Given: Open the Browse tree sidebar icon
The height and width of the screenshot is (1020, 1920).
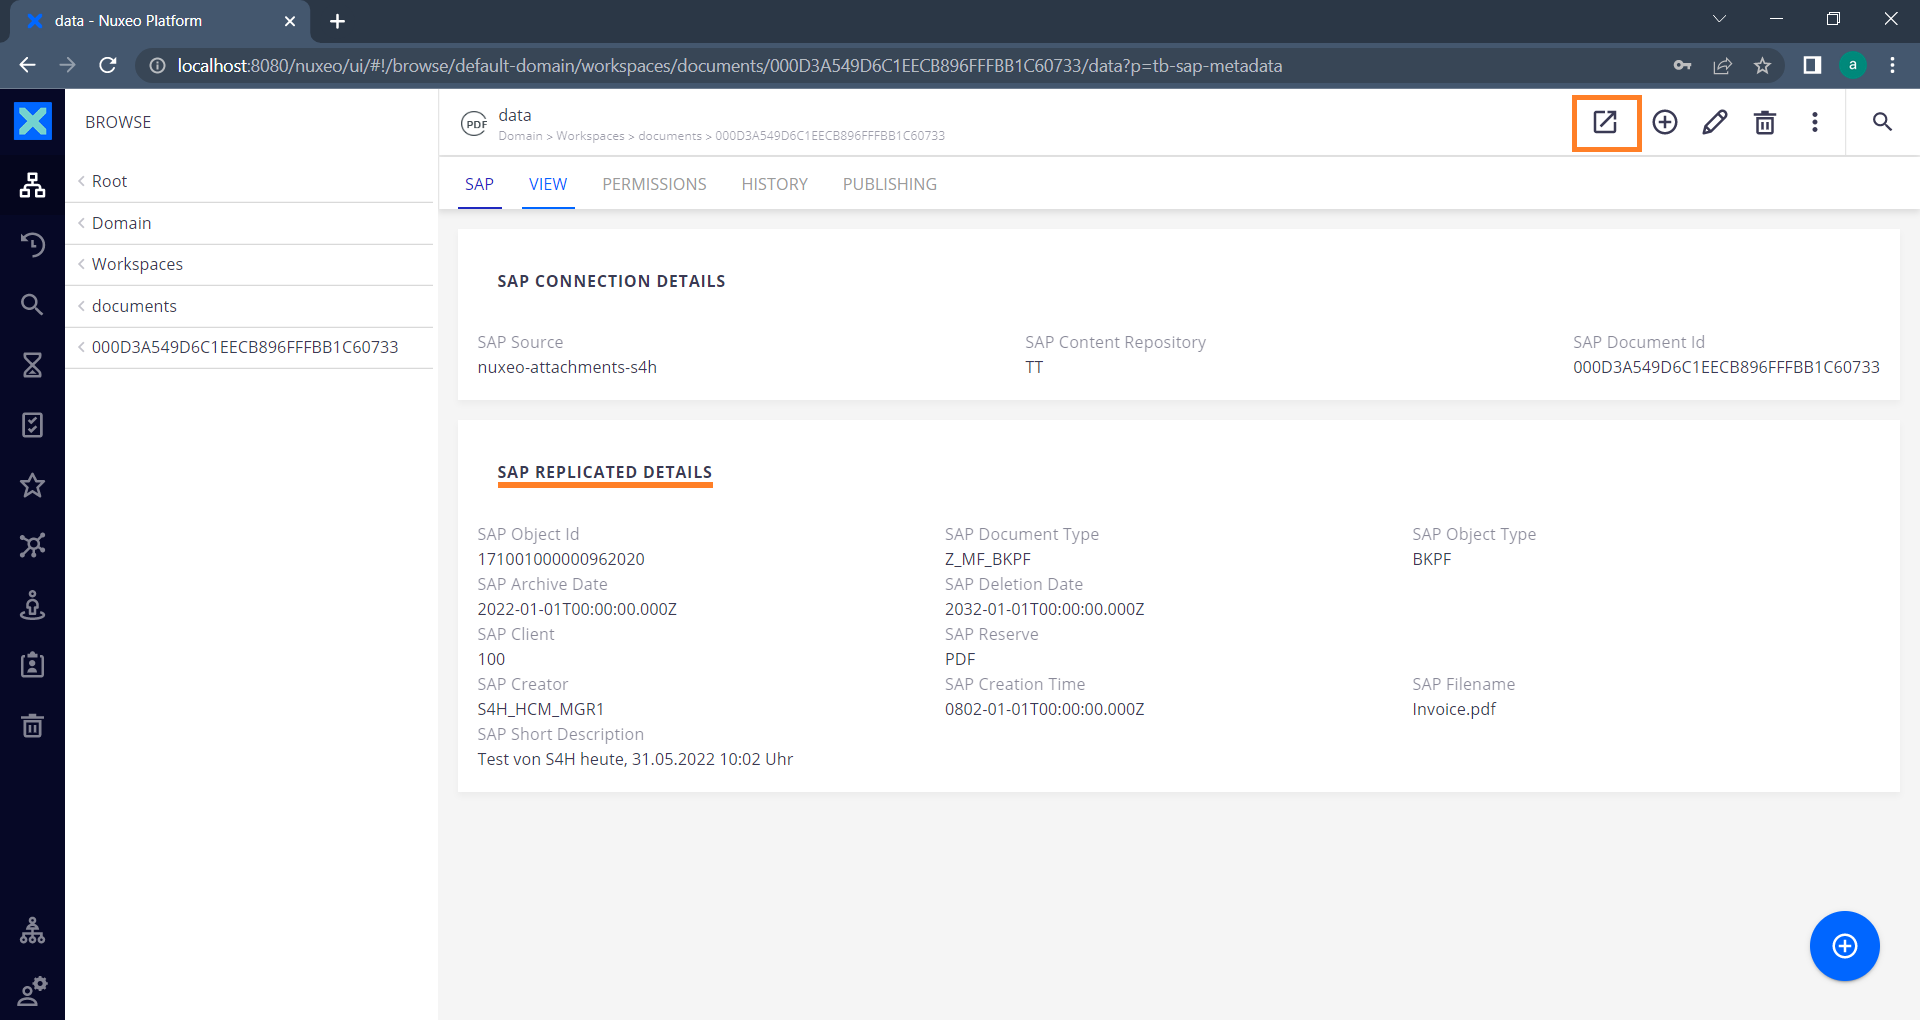Looking at the screenshot, I should coord(32,185).
